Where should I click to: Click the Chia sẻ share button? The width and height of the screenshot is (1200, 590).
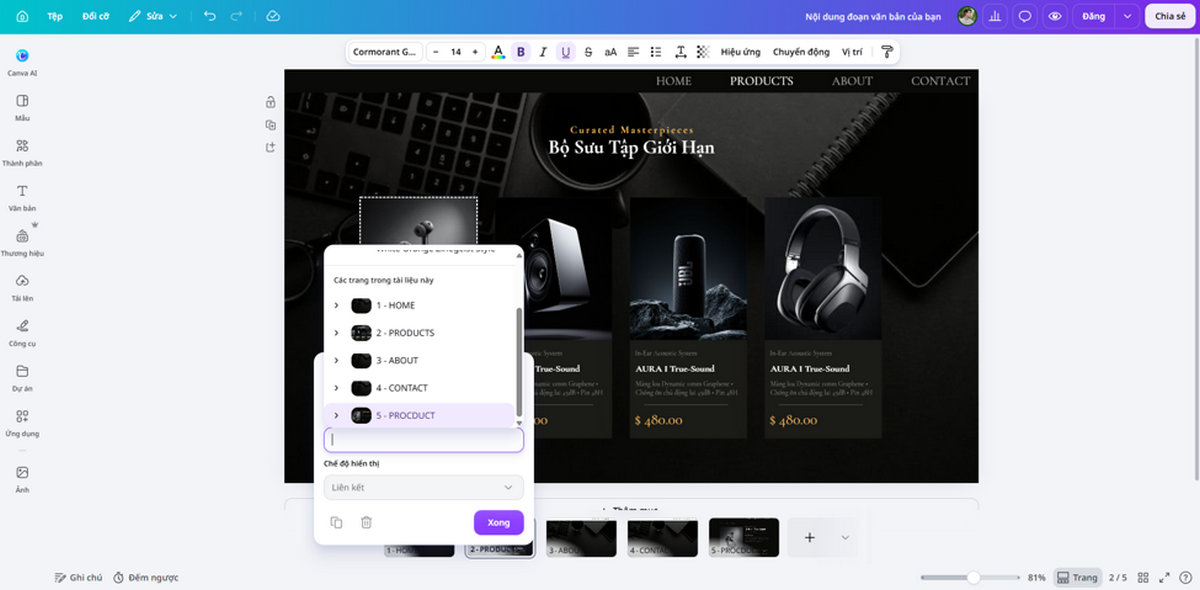coord(1170,16)
